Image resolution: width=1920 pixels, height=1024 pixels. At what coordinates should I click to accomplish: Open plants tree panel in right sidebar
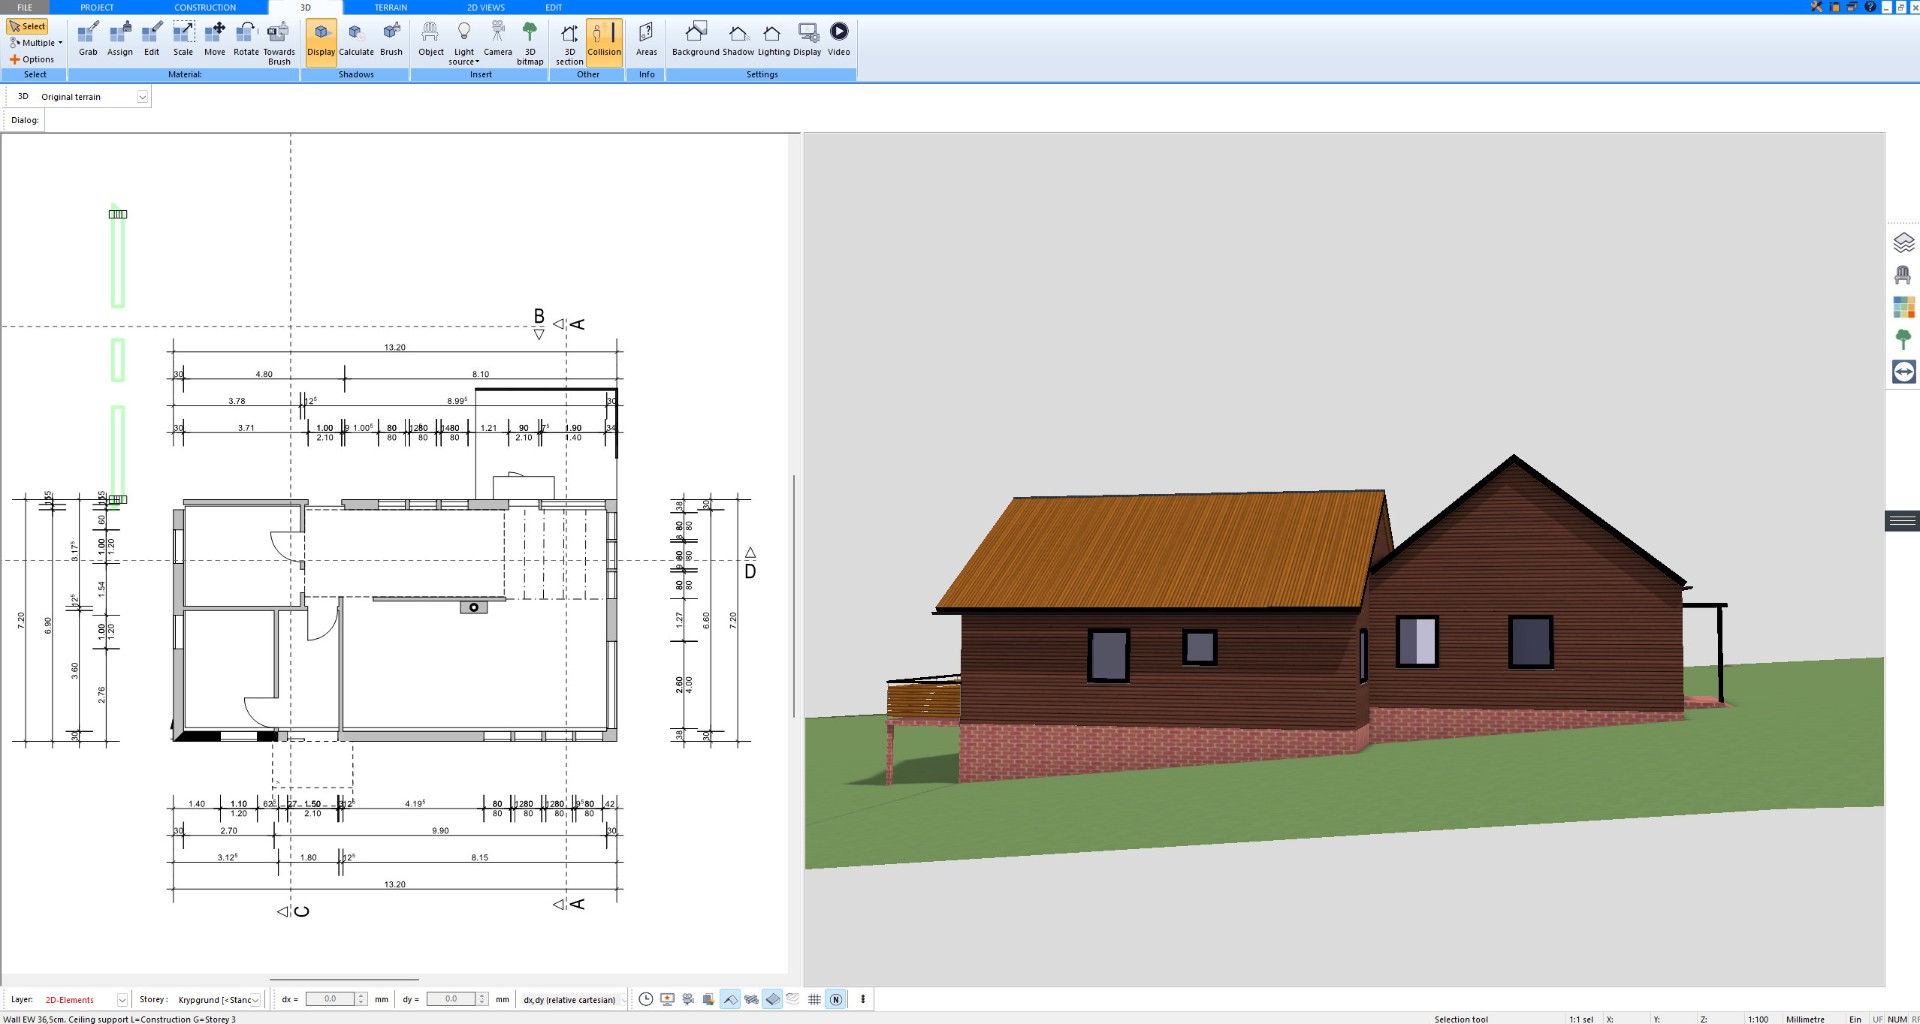(1903, 340)
